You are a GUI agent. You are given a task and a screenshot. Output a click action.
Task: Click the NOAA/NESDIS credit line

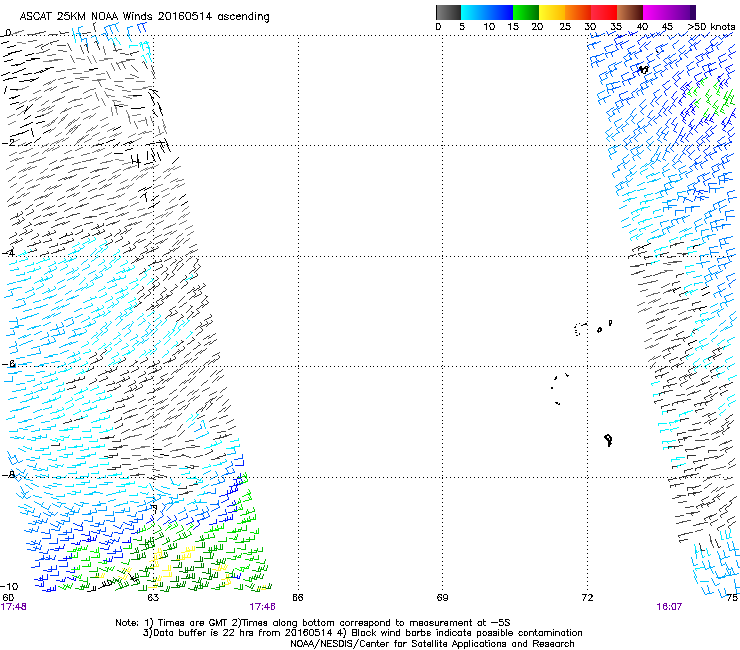pyautogui.click(x=432, y=644)
